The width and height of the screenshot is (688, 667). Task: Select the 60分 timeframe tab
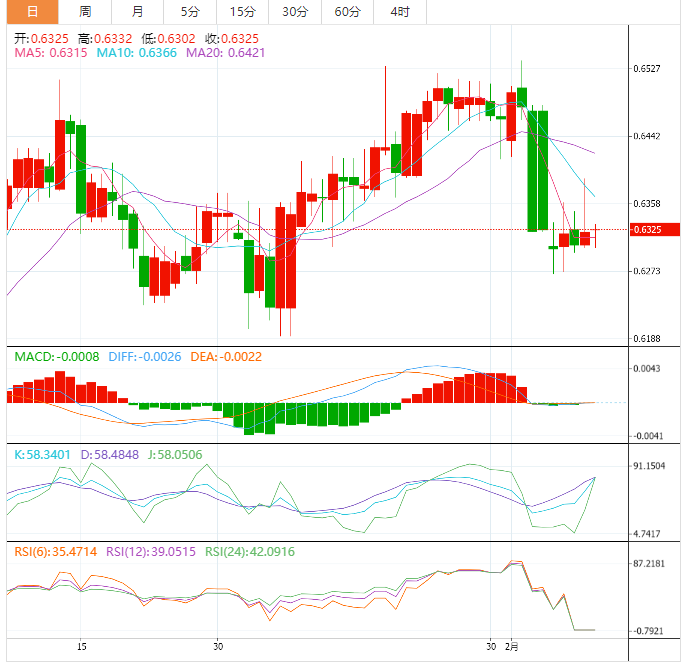pos(348,12)
